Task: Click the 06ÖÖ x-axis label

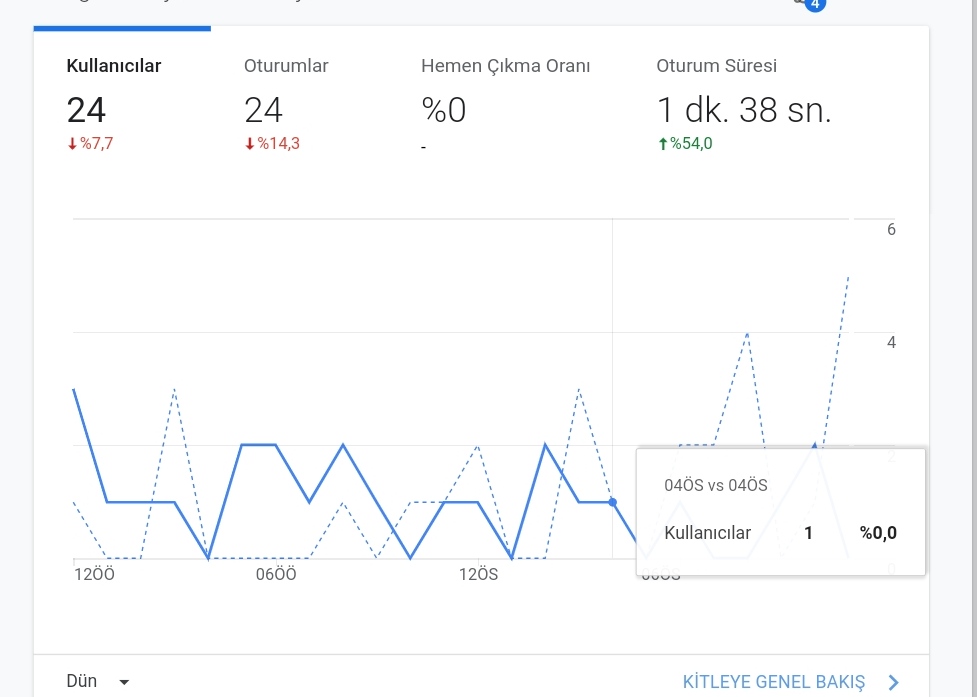Action: click(276, 574)
